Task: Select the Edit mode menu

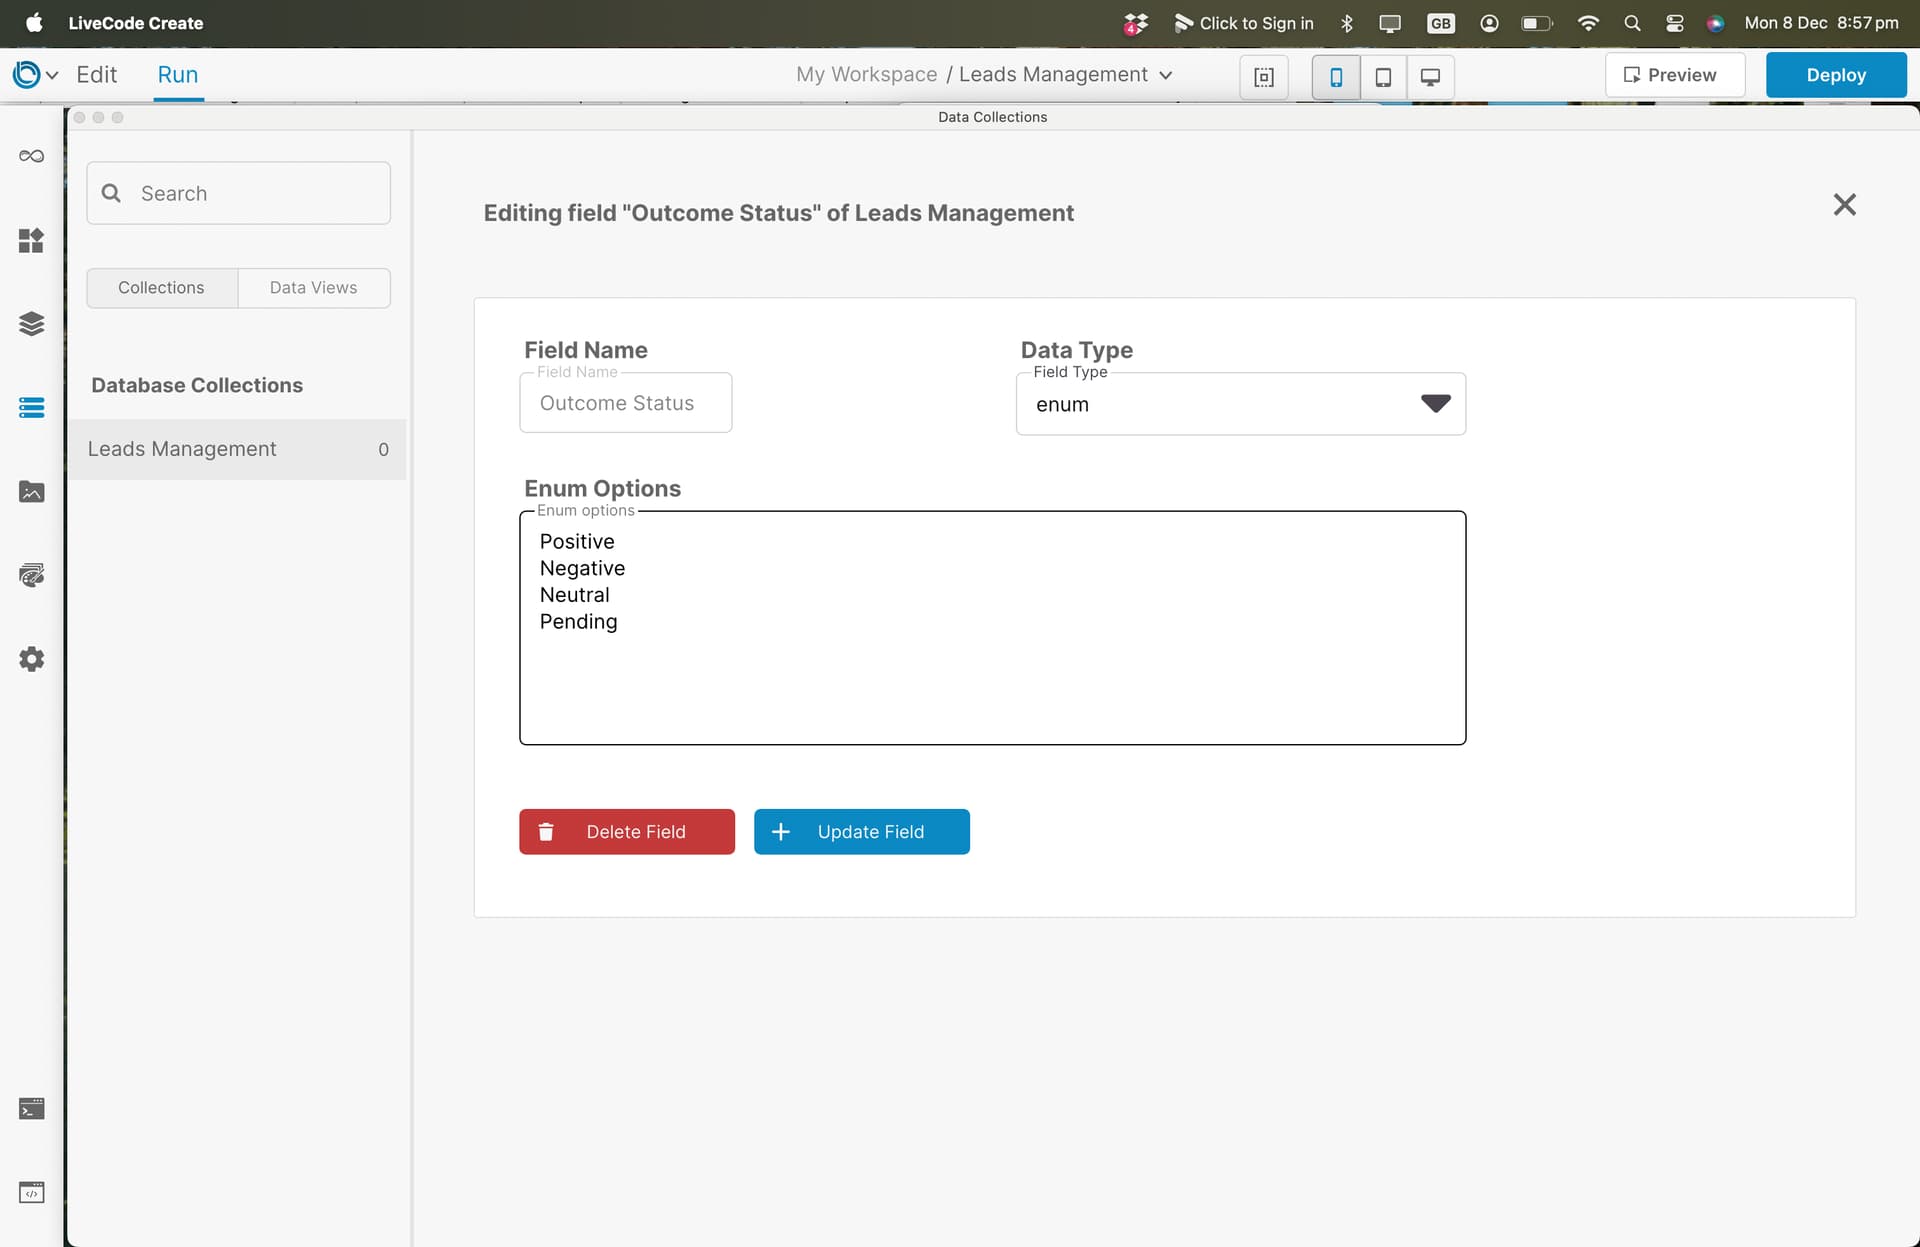Action: coord(96,75)
